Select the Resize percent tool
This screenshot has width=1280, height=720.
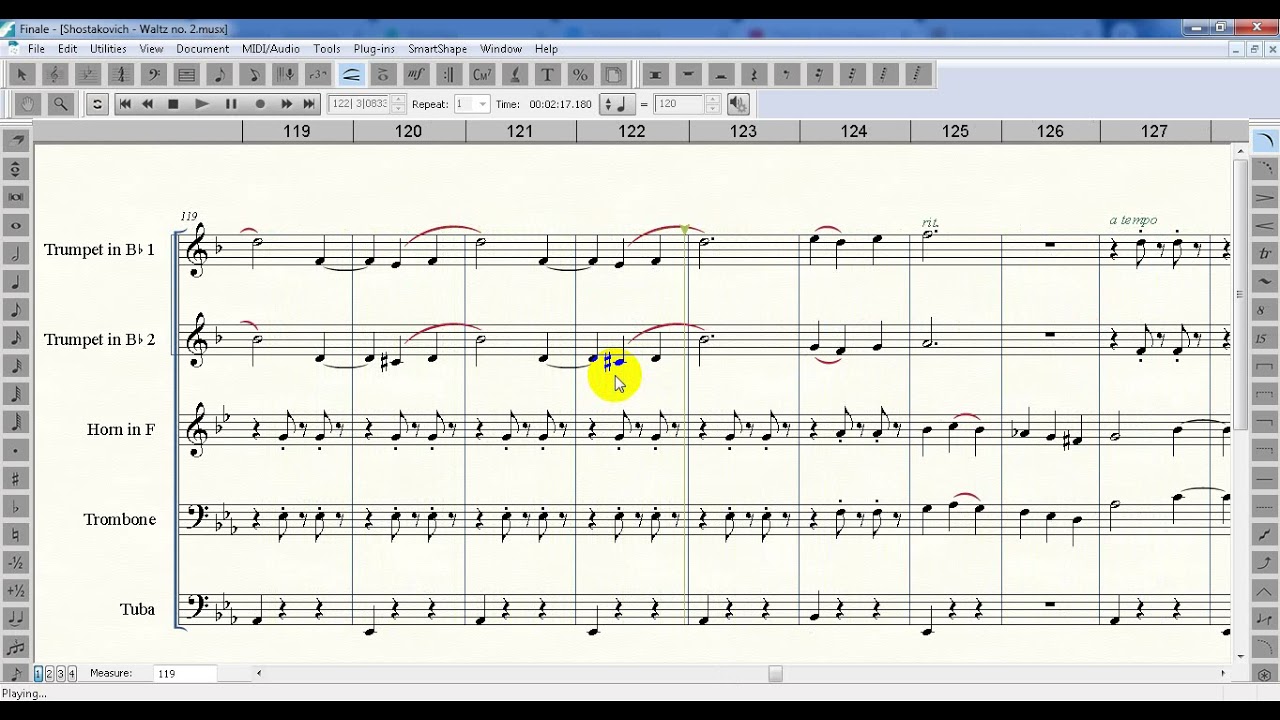coord(580,75)
